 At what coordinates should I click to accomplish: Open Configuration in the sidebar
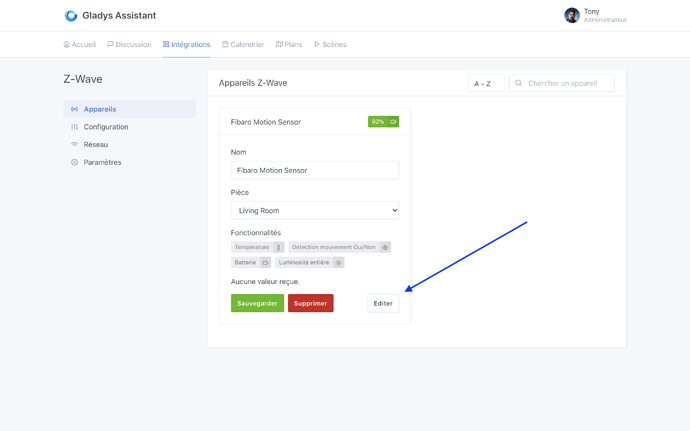click(x=129, y=127)
